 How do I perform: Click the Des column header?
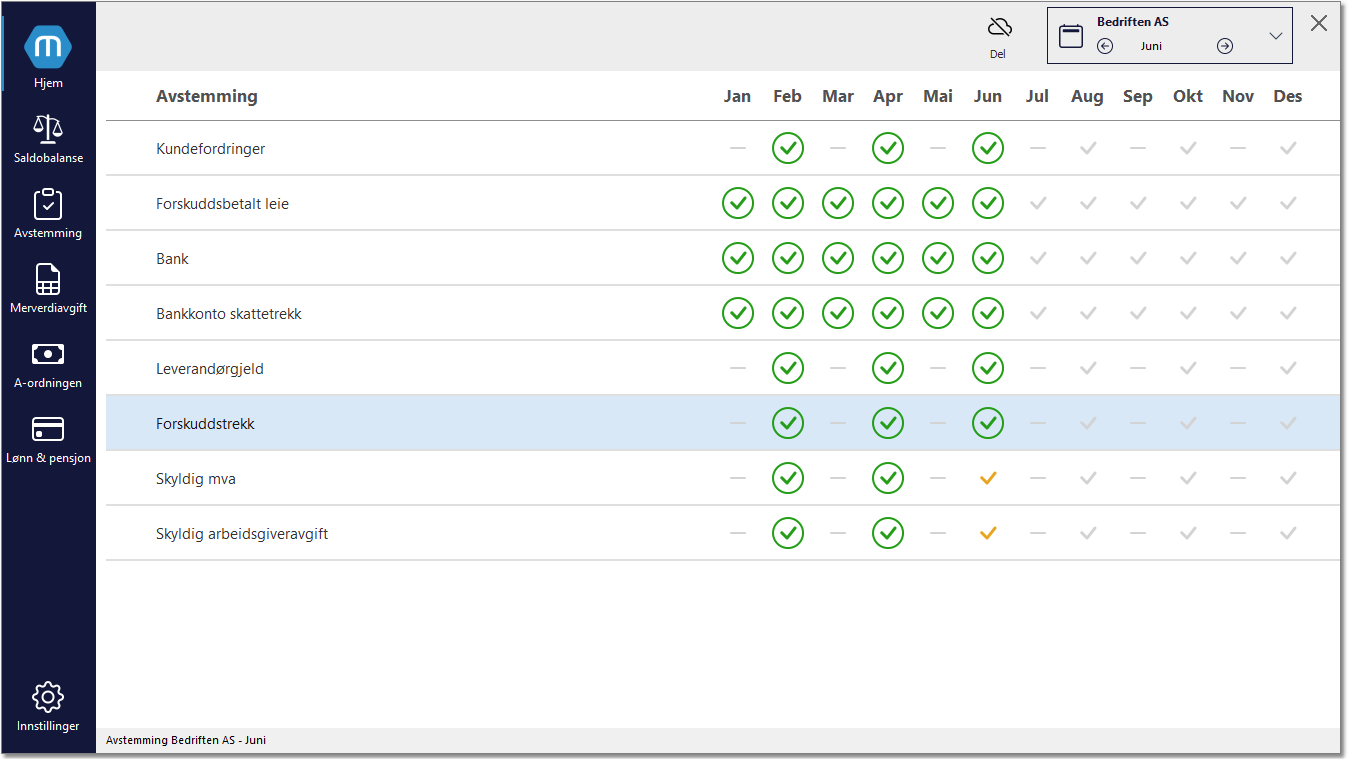point(1288,96)
